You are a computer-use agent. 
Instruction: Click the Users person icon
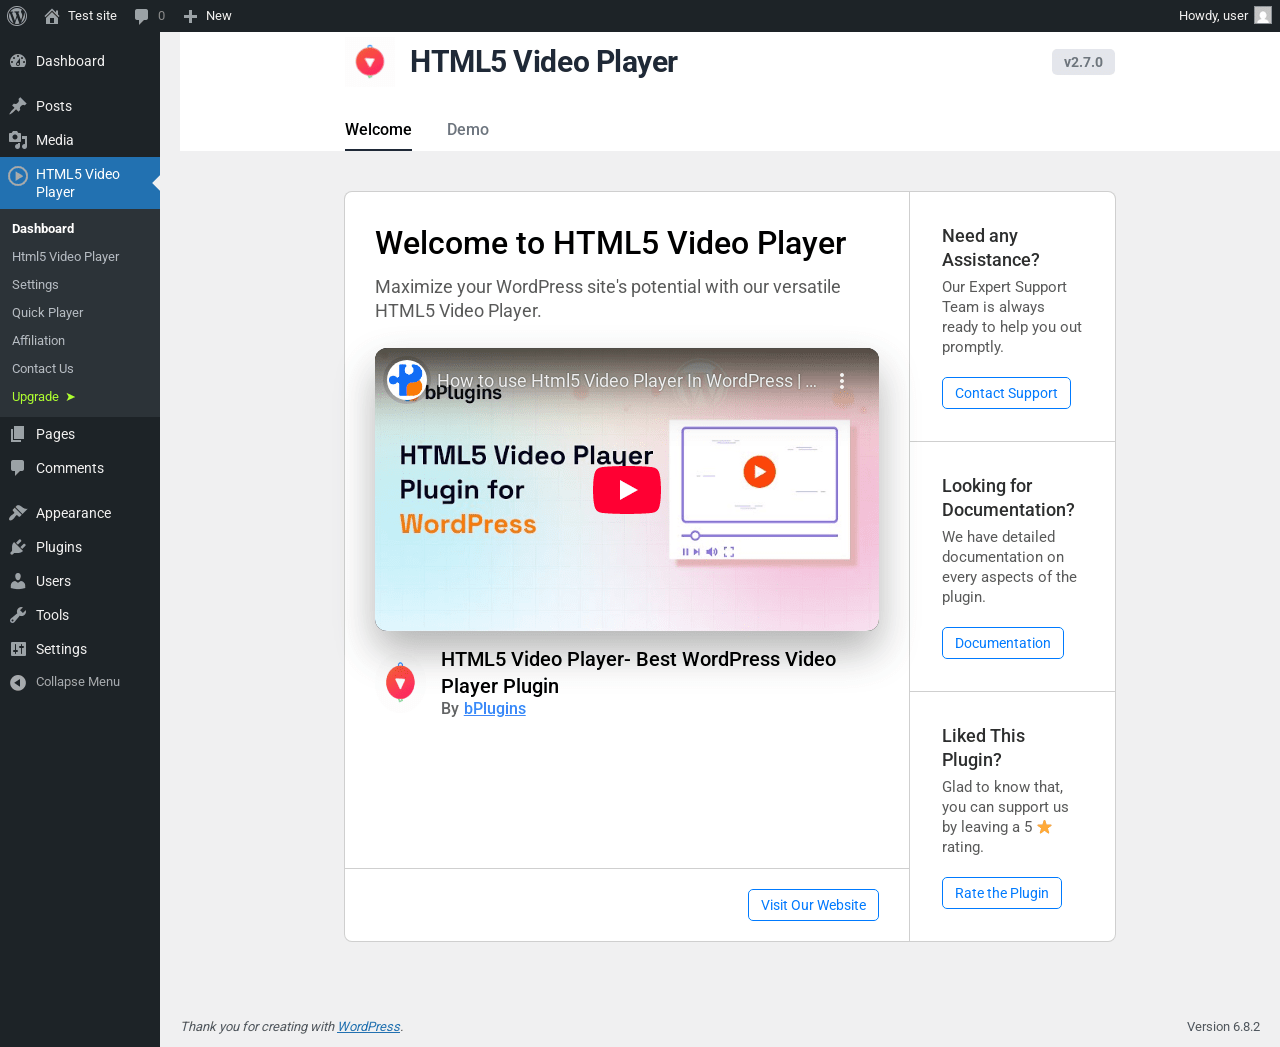tap(18, 581)
